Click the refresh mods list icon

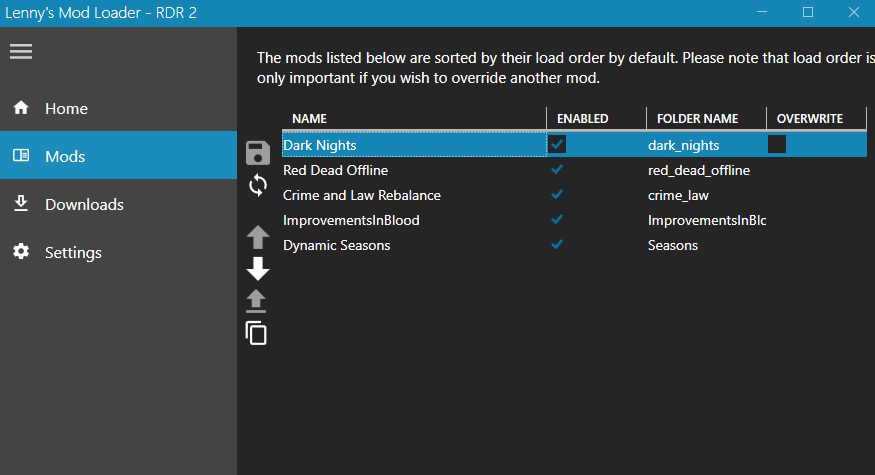[258, 185]
